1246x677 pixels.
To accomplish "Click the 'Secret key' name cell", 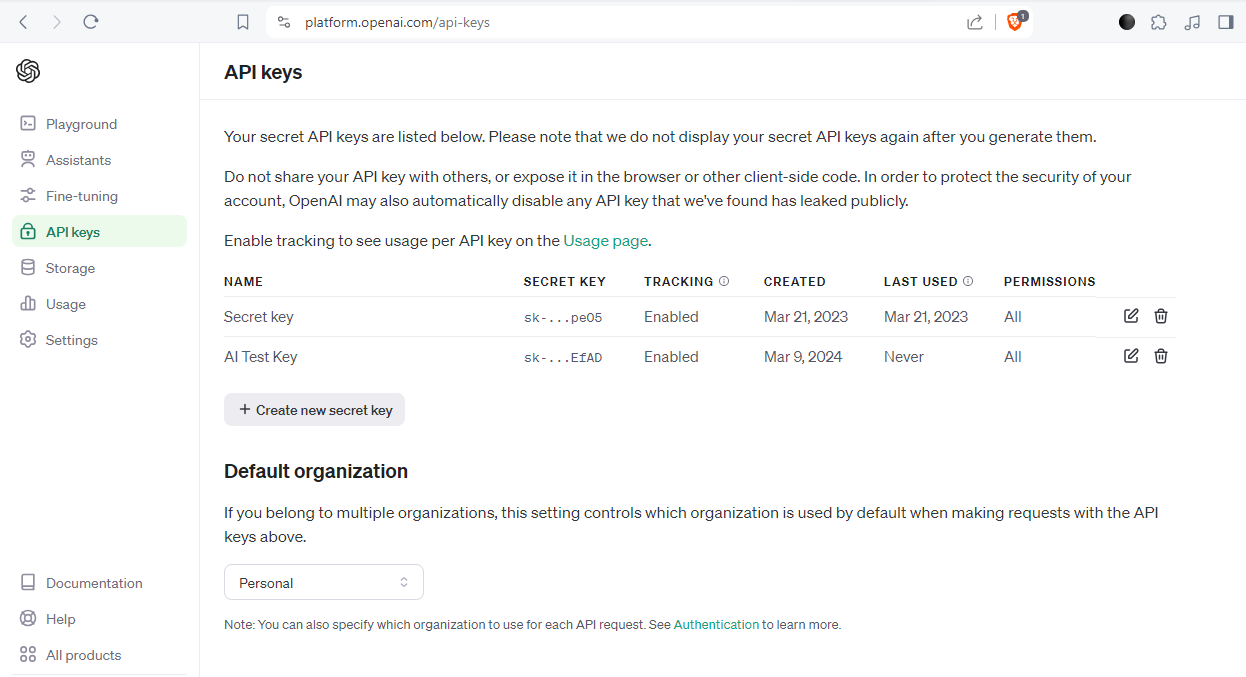I will coord(259,316).
